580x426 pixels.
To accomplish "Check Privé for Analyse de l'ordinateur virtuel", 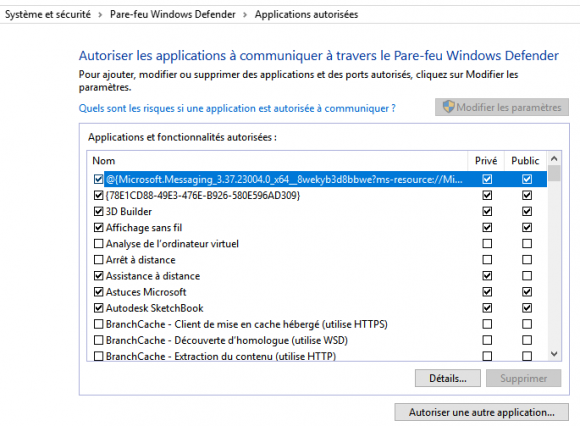I will pyautogui.click(x=487, y=244).
